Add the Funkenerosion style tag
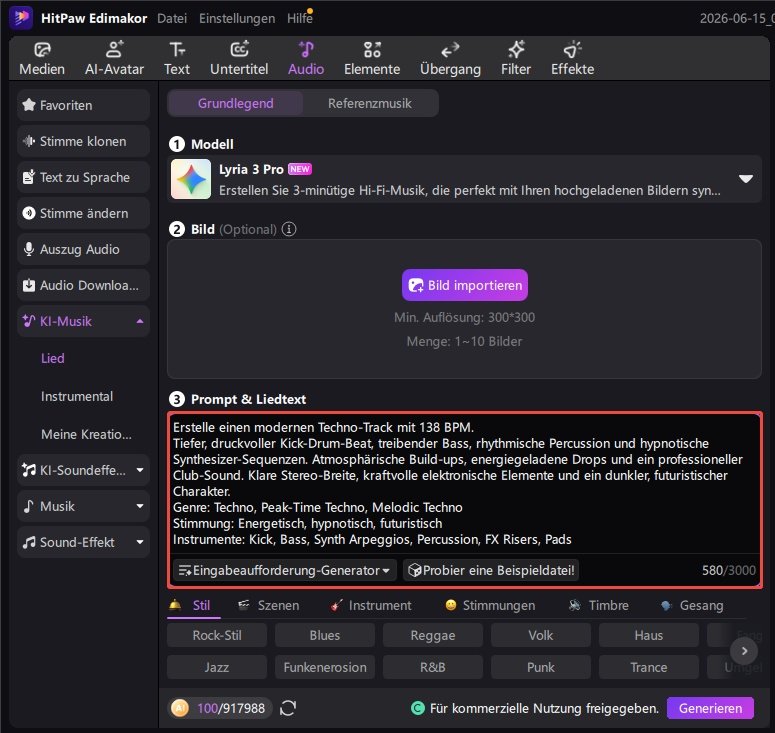775x733 pixels. click(325, 667)
